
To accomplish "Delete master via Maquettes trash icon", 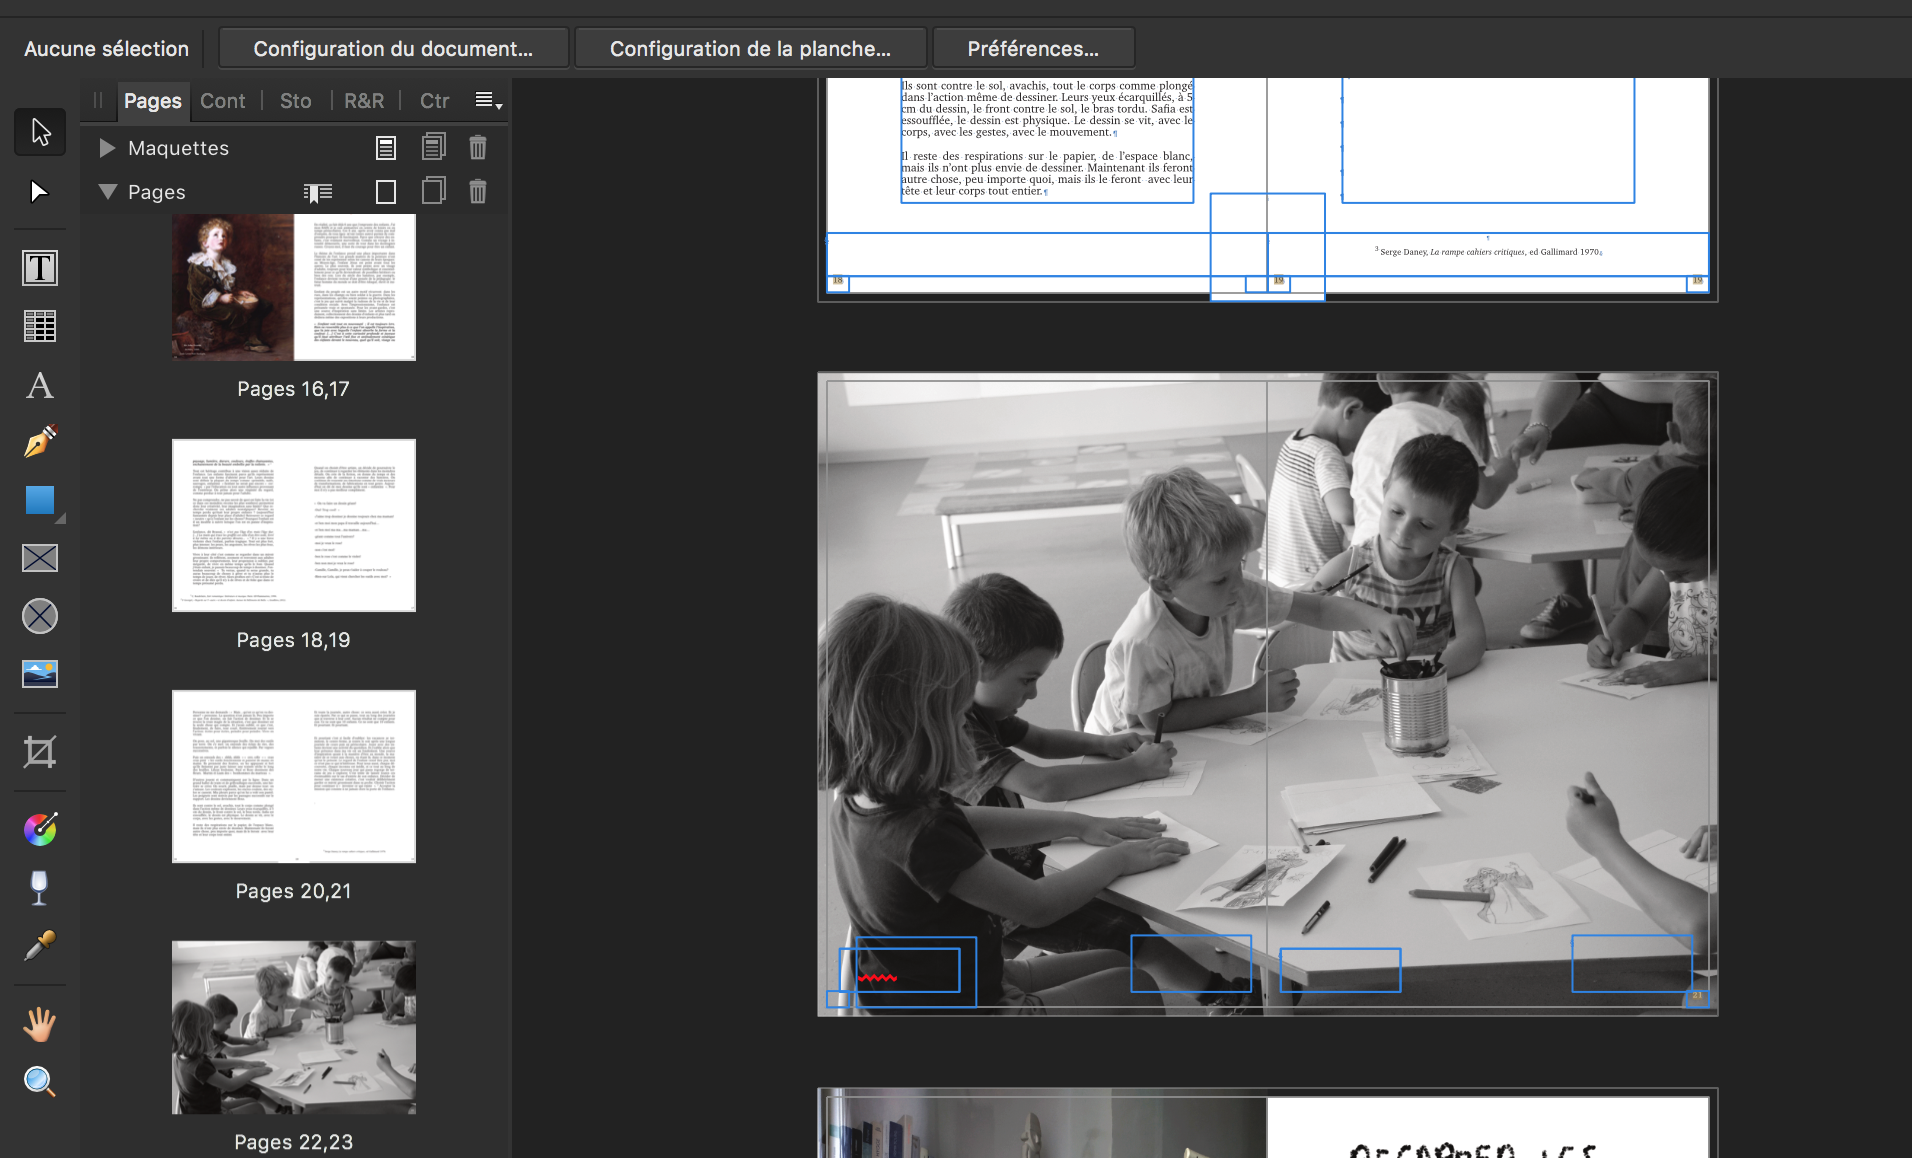I will pos(478,148).
